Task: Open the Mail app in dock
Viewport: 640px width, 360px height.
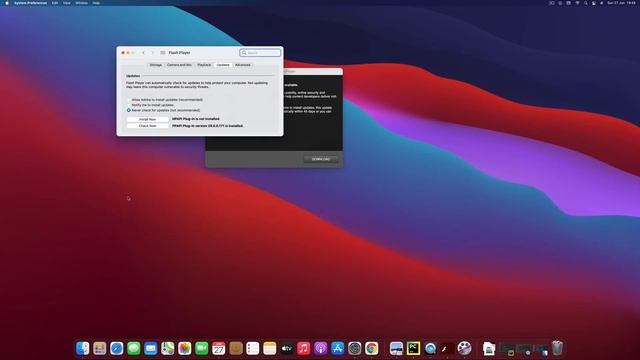Action: (x=151, y=348)
